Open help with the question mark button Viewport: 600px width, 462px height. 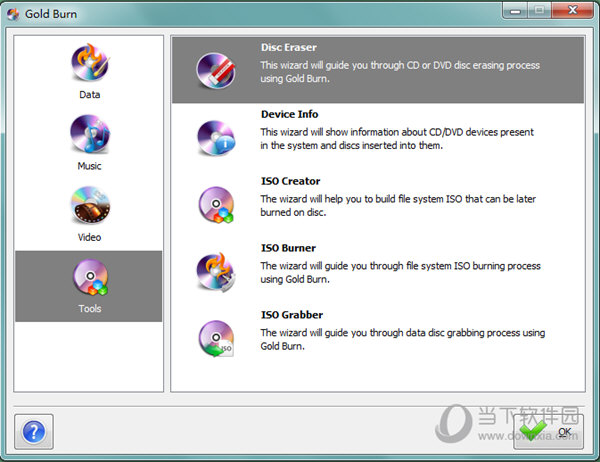(34, 431)
